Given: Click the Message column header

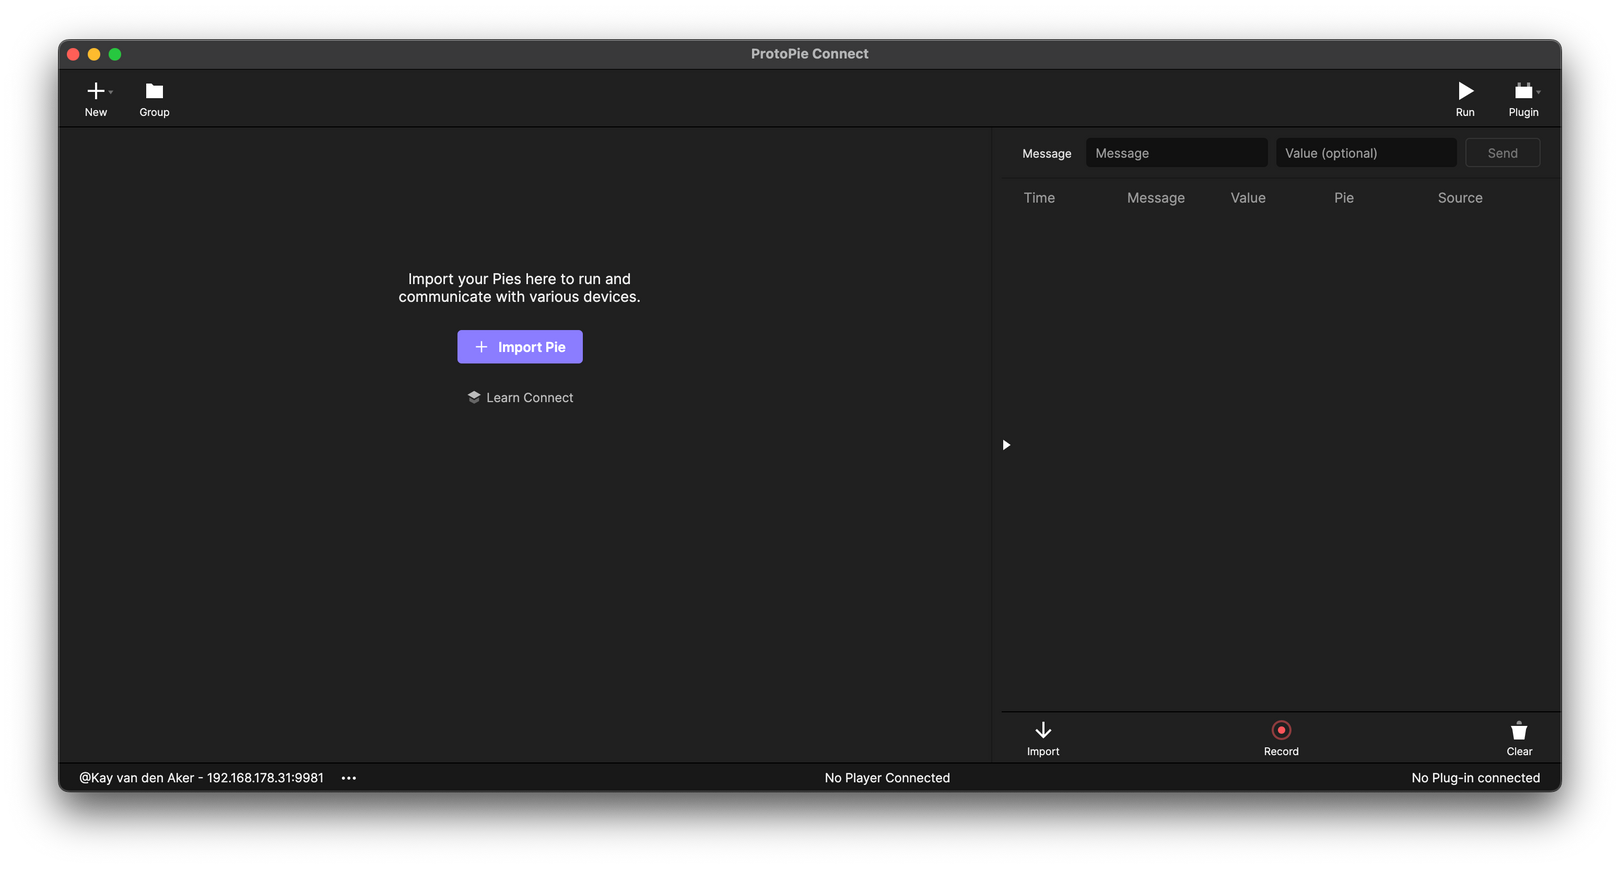Looking at the screenshot, I should (x=1156, y=198).
